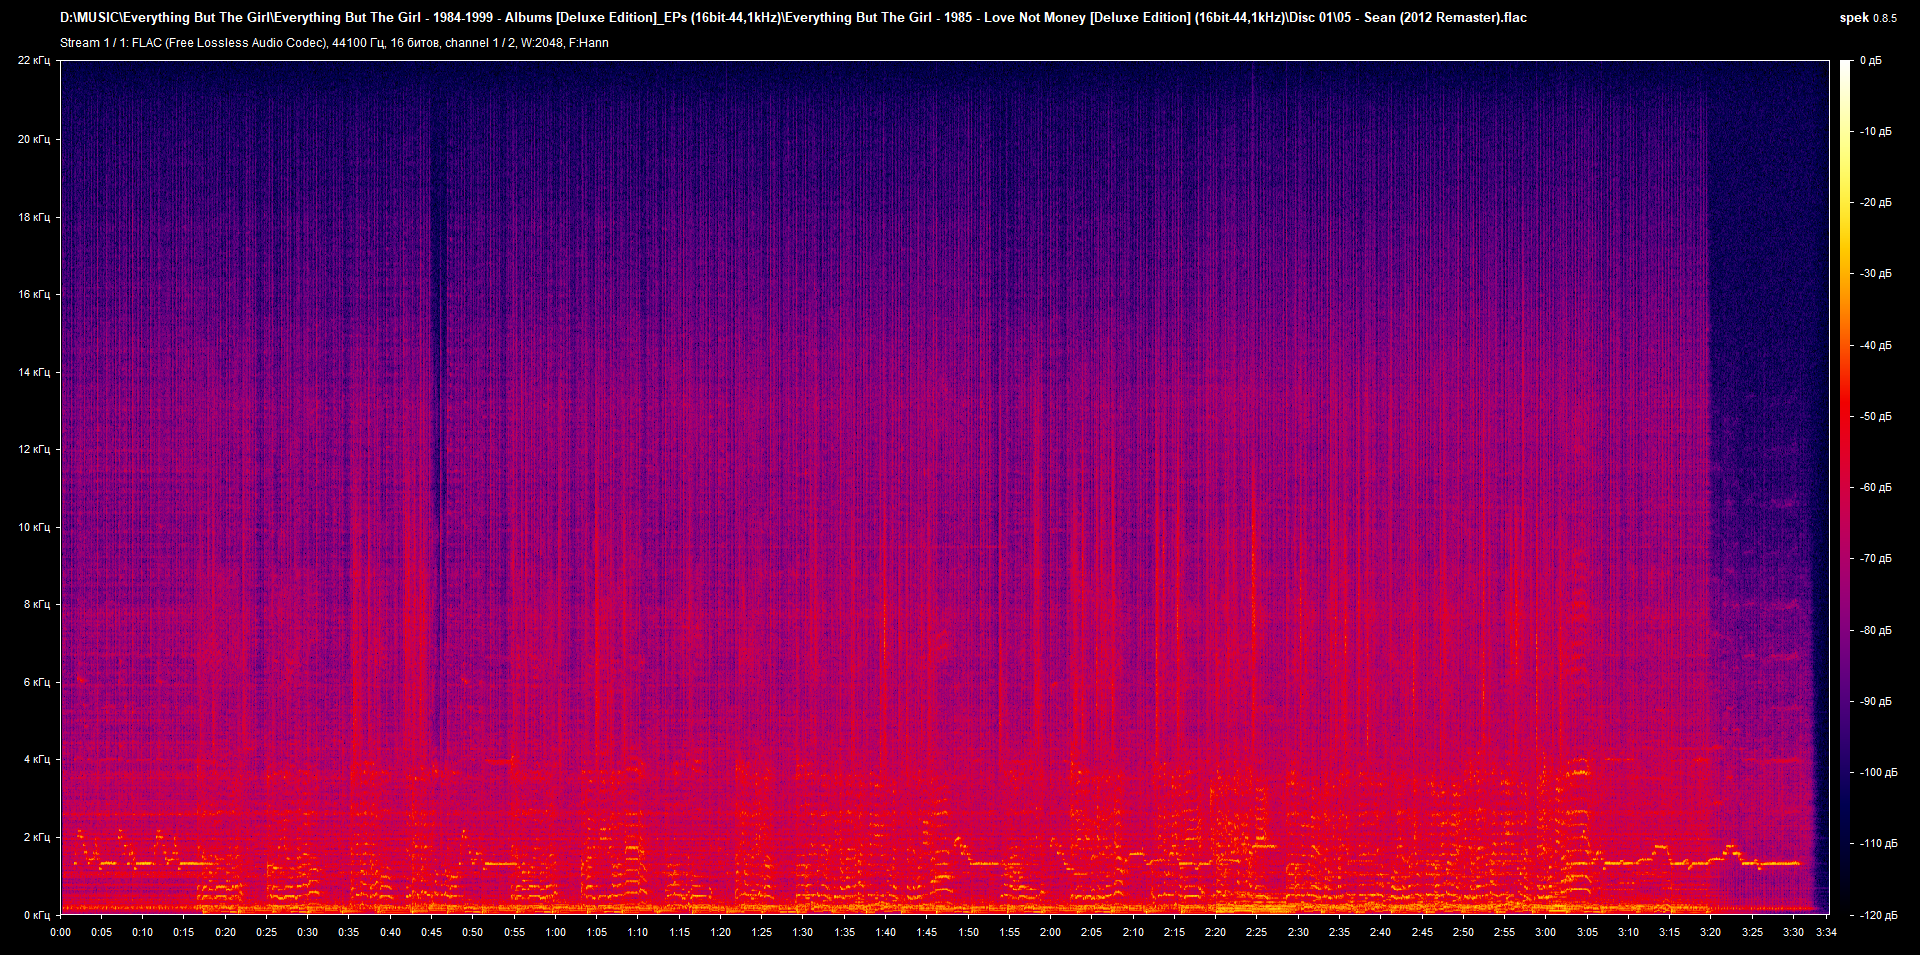Click the 3:00 time axis marker
This screenshot has height=955, width=1920.
coord(1545,932)
